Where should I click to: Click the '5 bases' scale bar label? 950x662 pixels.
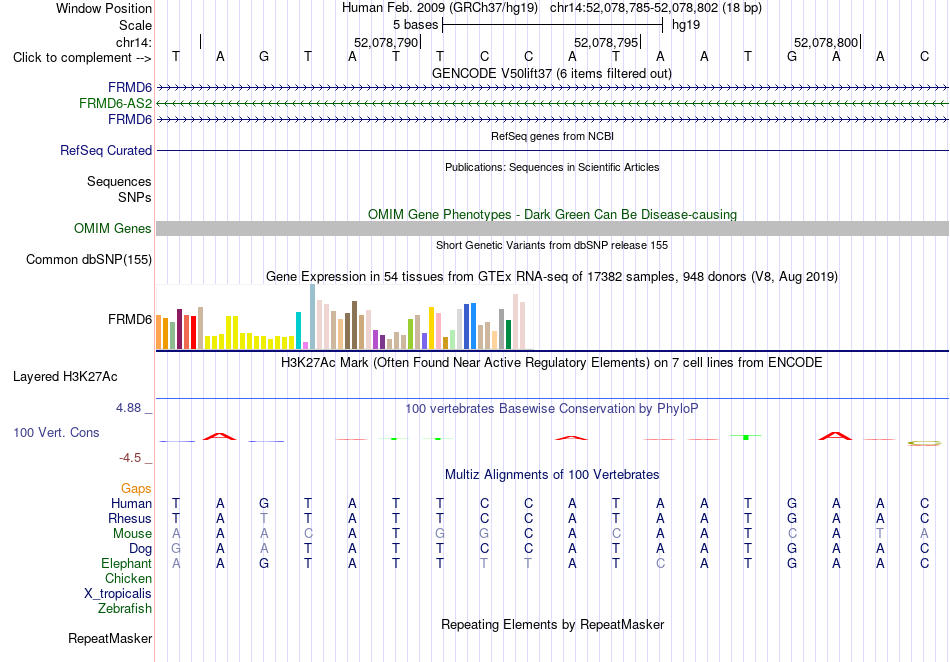point(416,25)
